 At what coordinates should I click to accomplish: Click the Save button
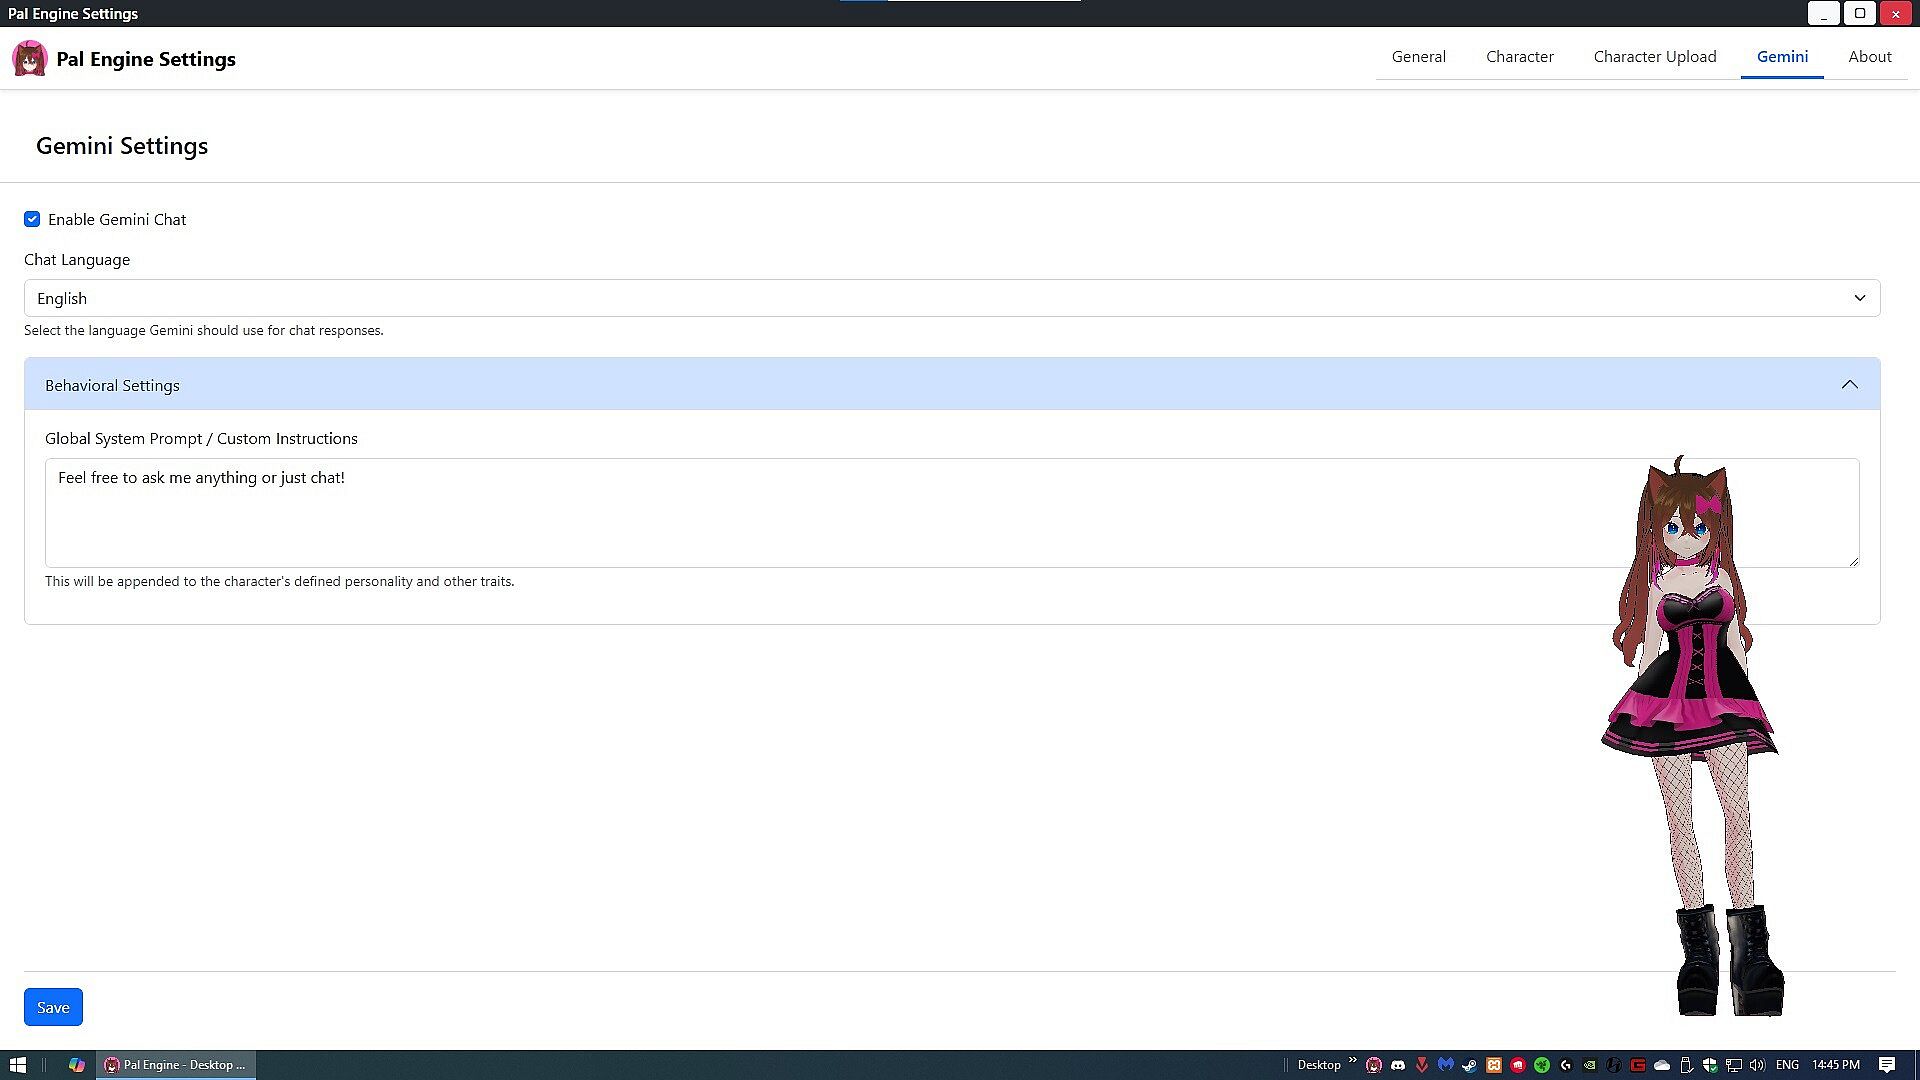53,1007
